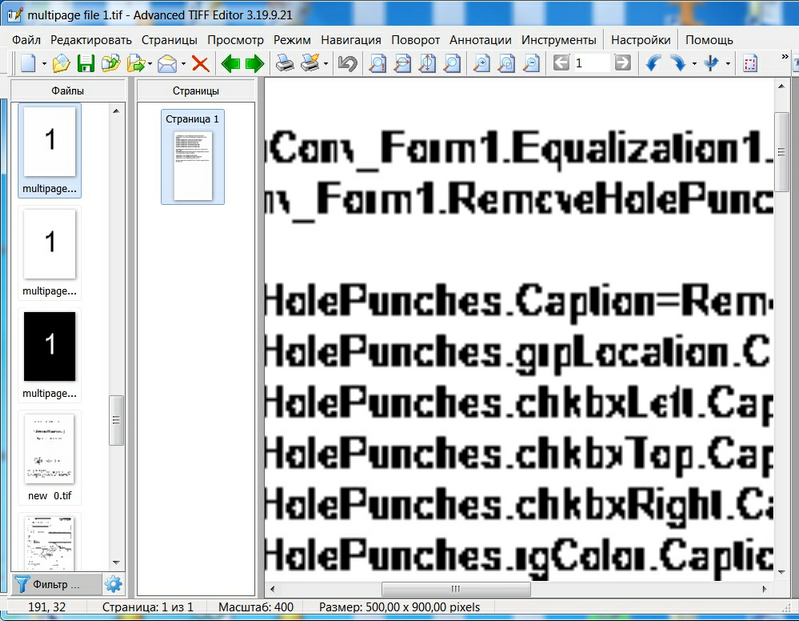Click the Zoom selection magnifier icon

point(506,64)
